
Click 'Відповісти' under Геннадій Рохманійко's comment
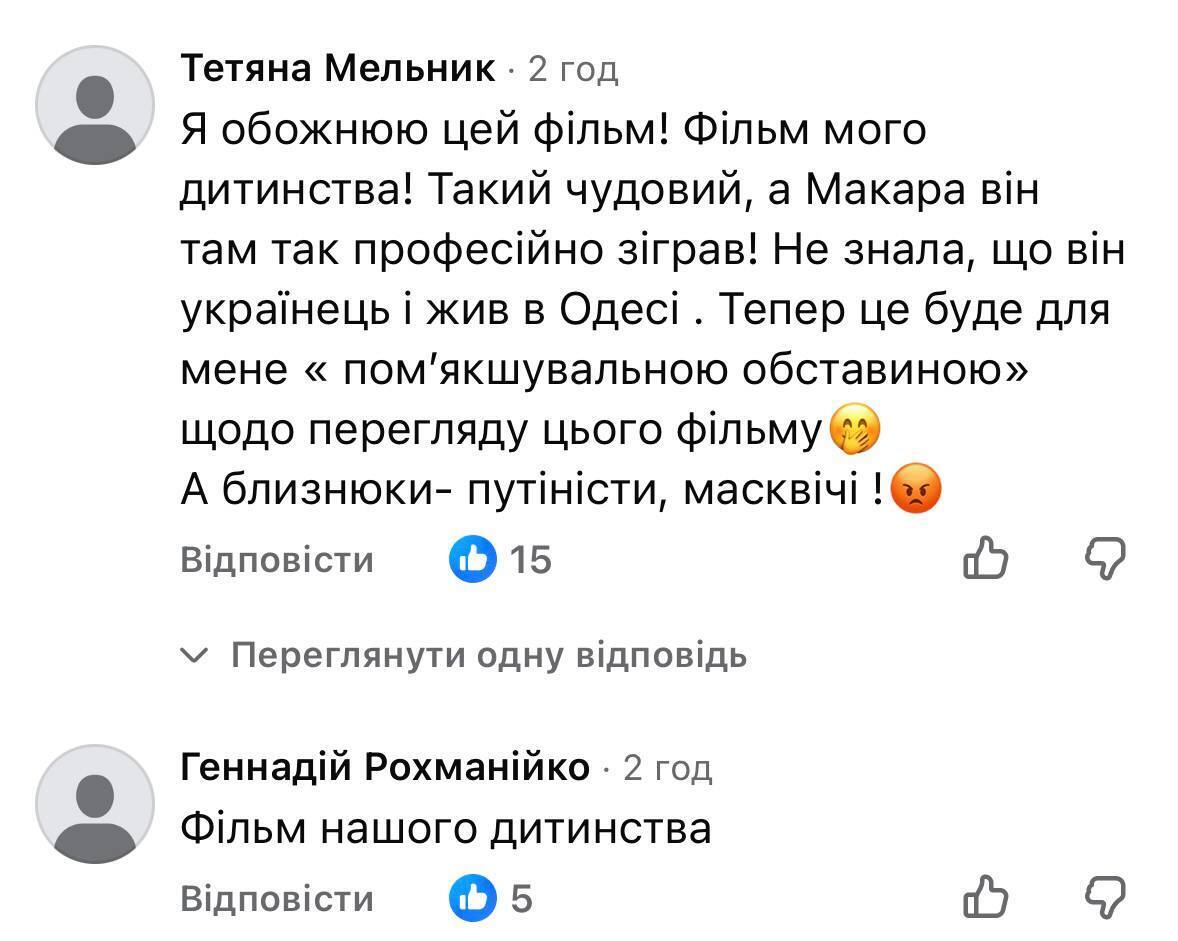click(278, 898)
